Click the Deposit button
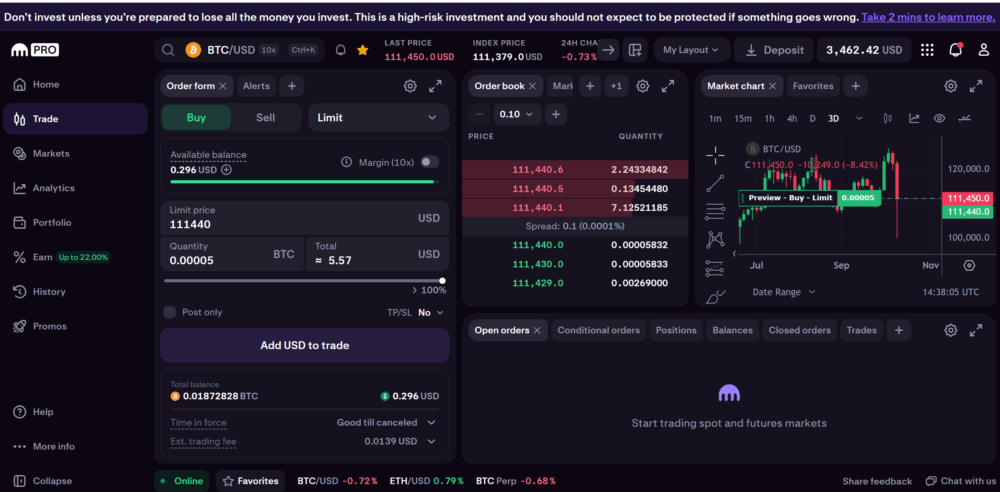 coord(774,50)
